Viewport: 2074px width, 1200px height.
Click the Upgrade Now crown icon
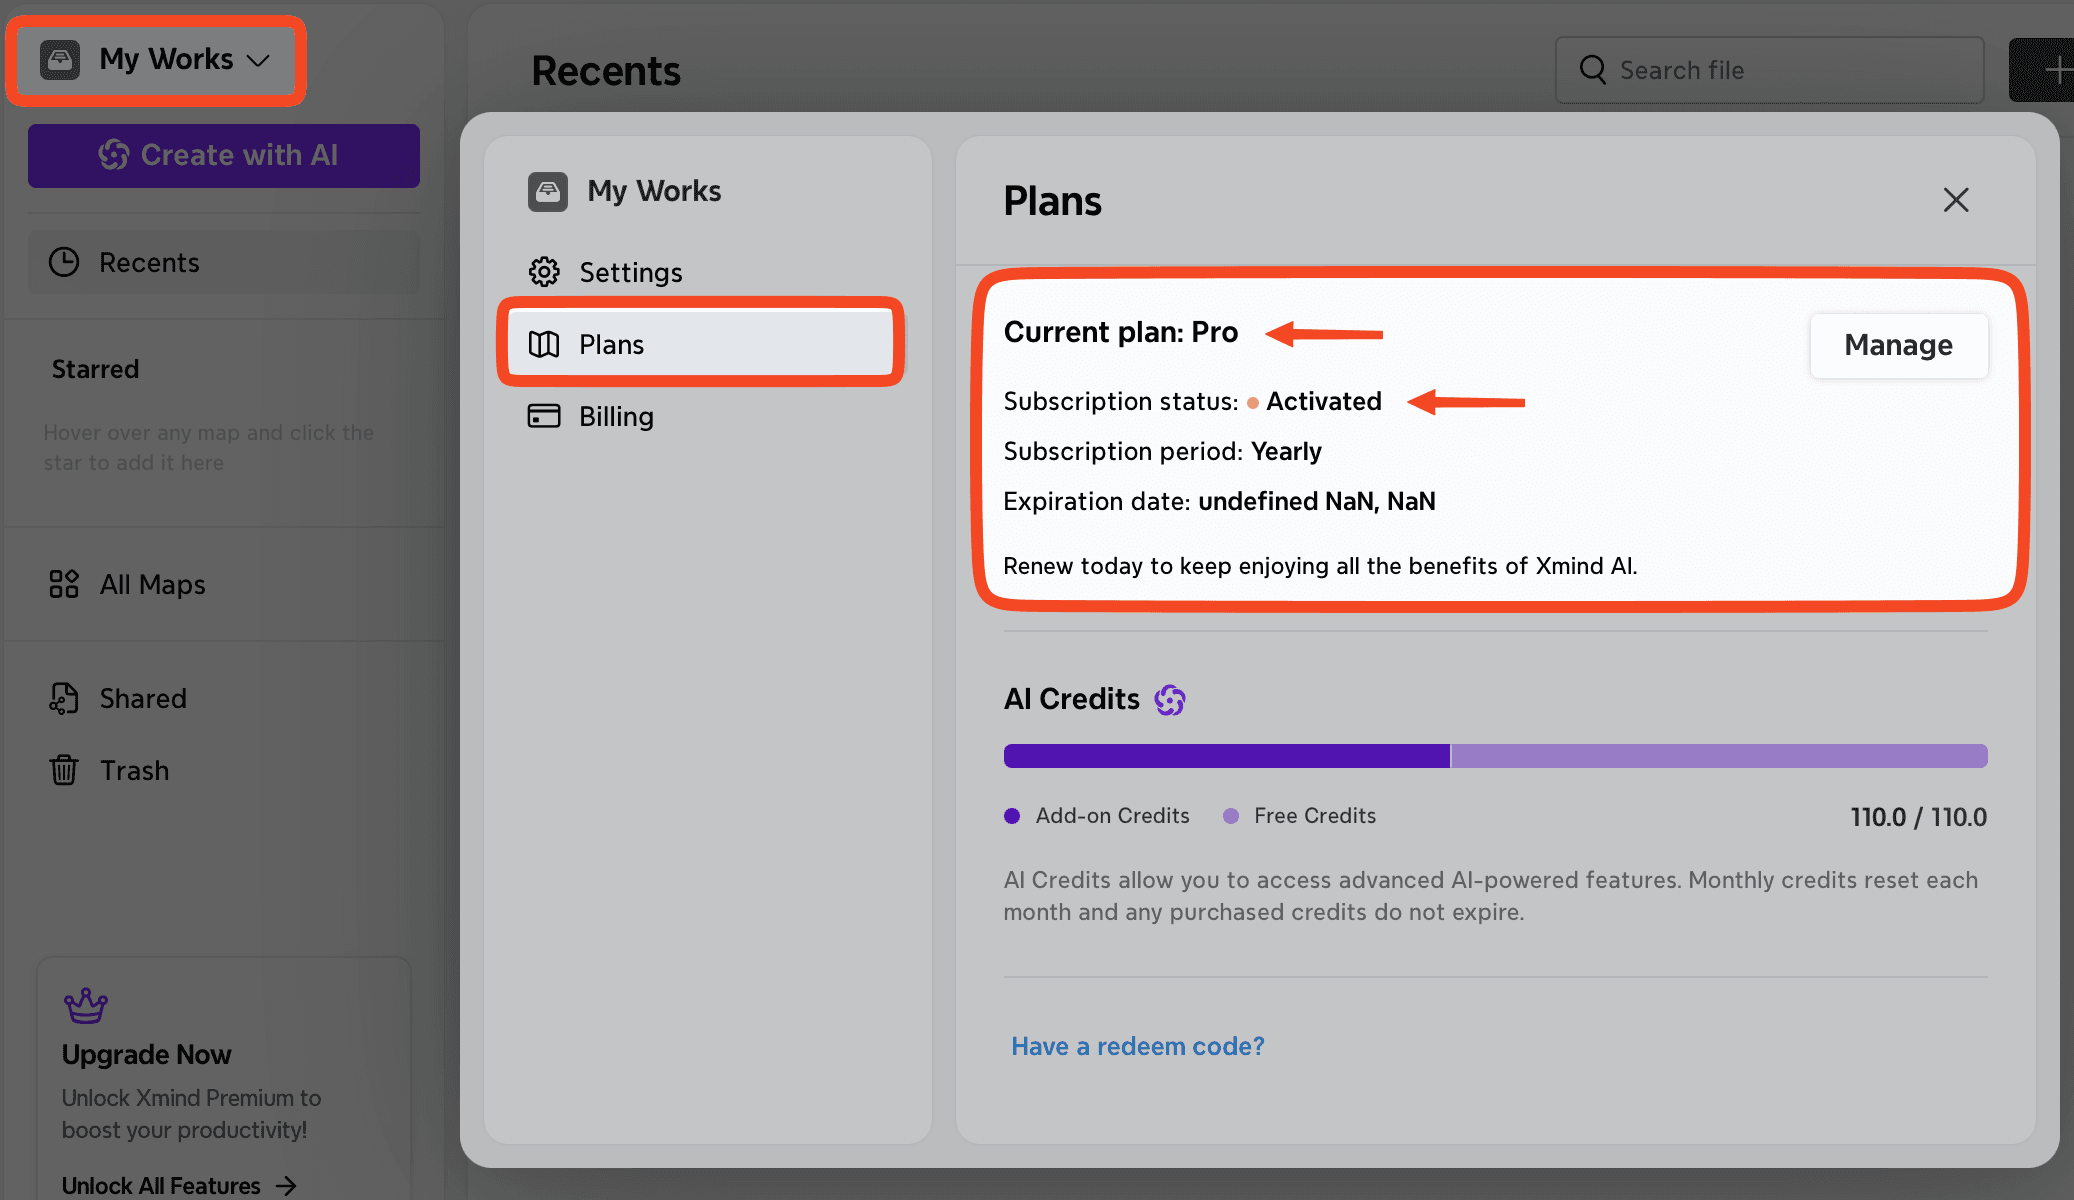[x=85, y=1005]
